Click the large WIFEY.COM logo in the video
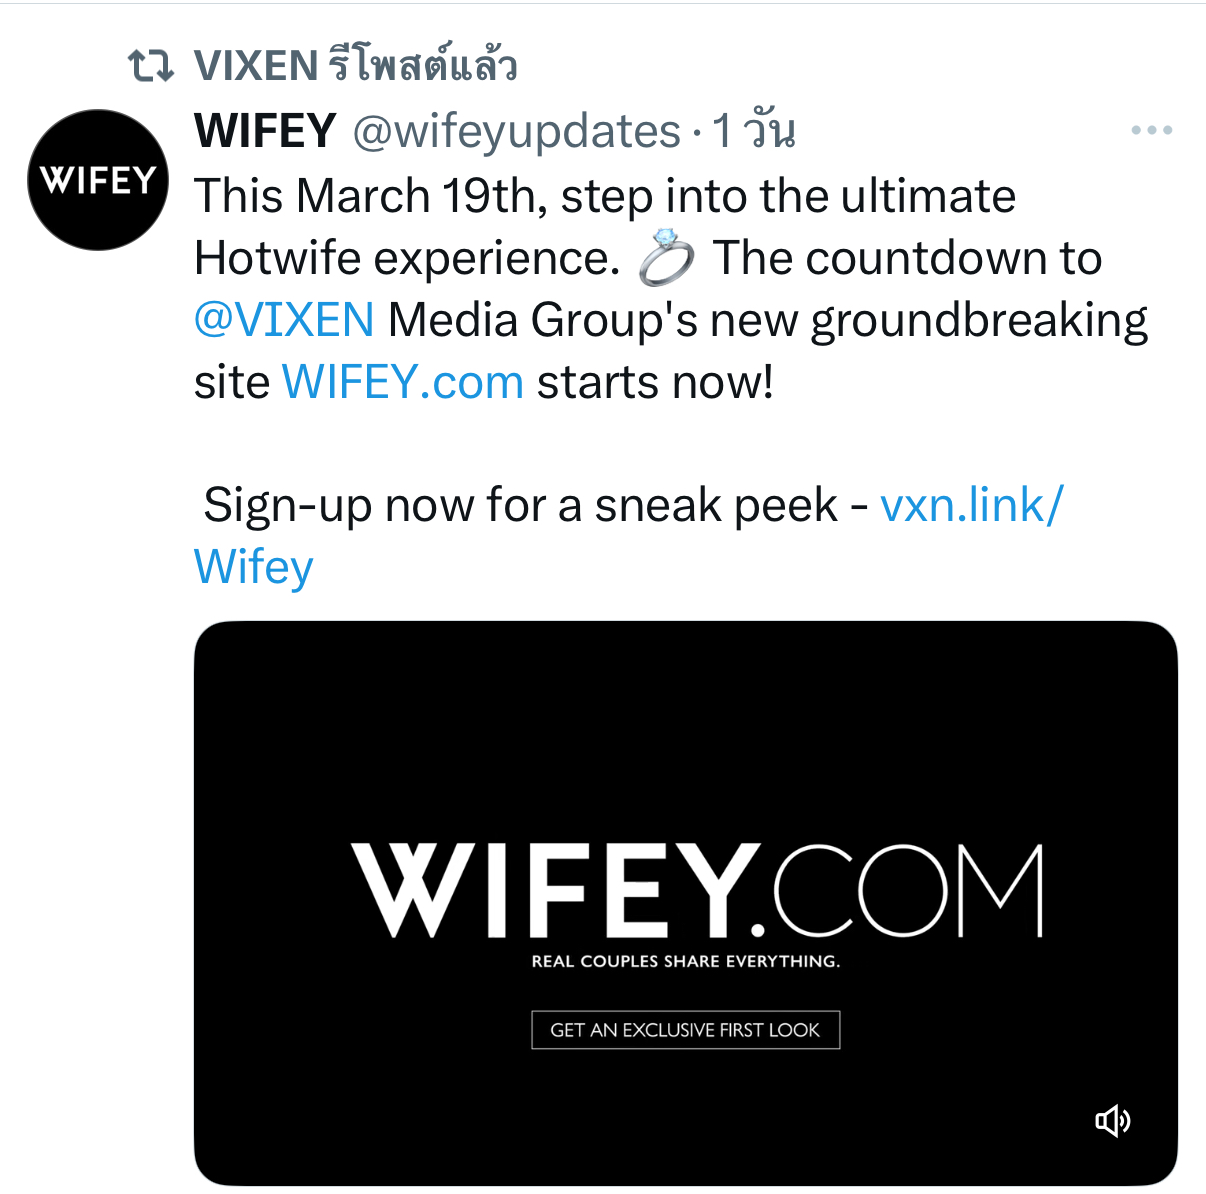 click(x=697, y=889)
